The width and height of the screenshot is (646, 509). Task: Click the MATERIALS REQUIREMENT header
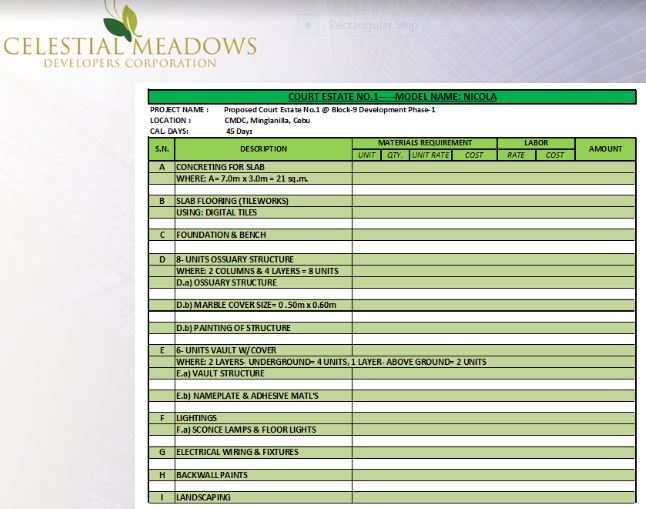[425, 143]
